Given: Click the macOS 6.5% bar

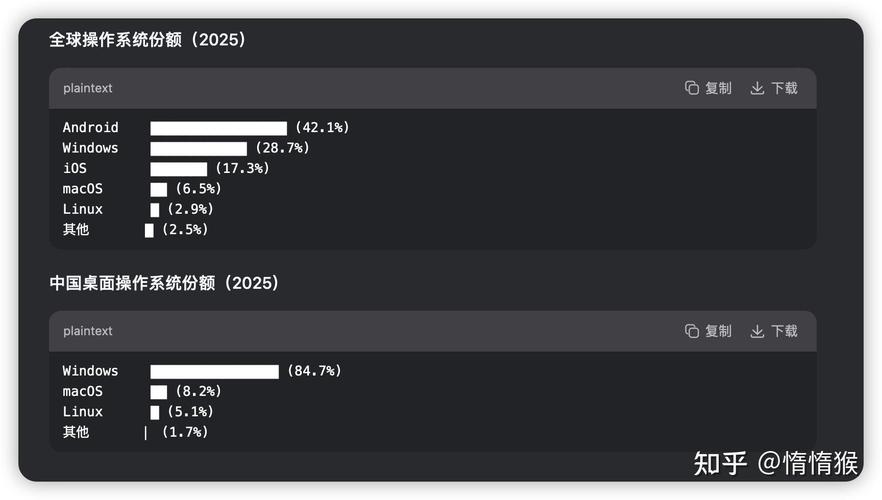Looking at the screenshot, I should tap(158, 189).
